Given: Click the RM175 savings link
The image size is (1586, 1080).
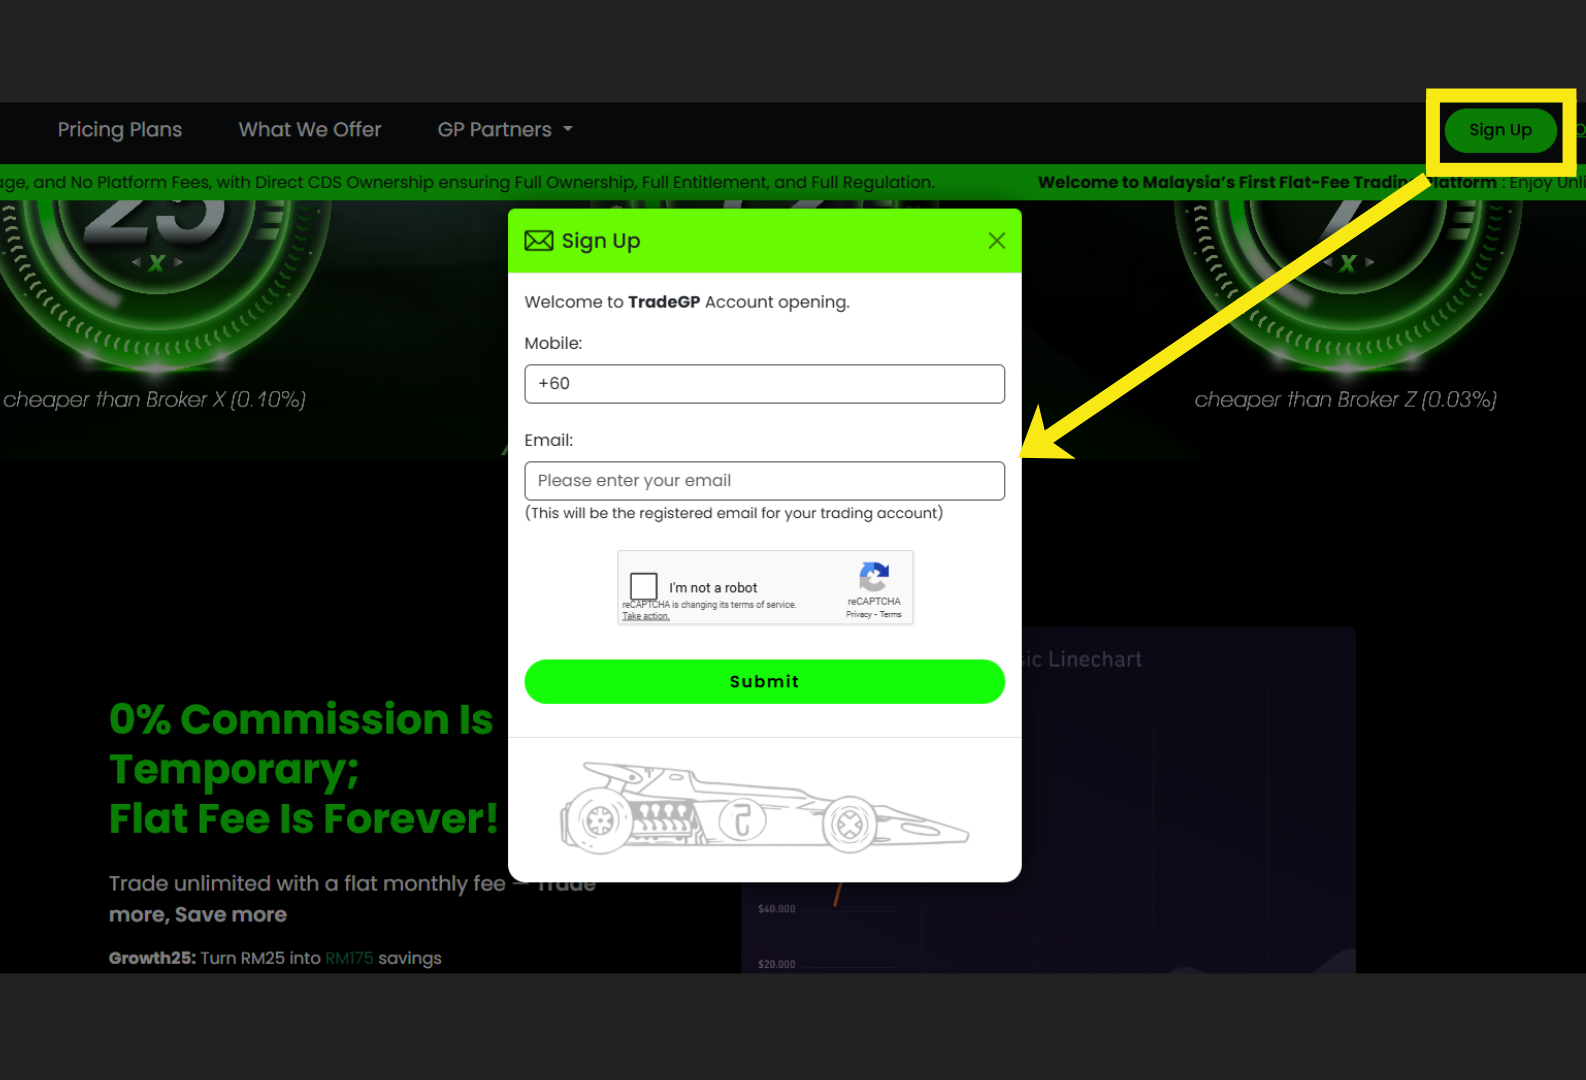Looking at the screenshot, I should (349, 958).
